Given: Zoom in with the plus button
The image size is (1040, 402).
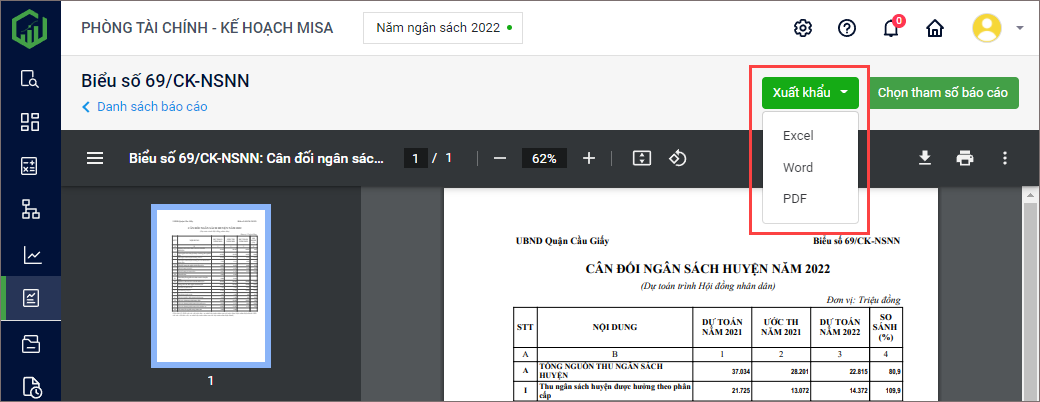Looking at the screenshot, I should pyautogui.click(x=589, y=158).
